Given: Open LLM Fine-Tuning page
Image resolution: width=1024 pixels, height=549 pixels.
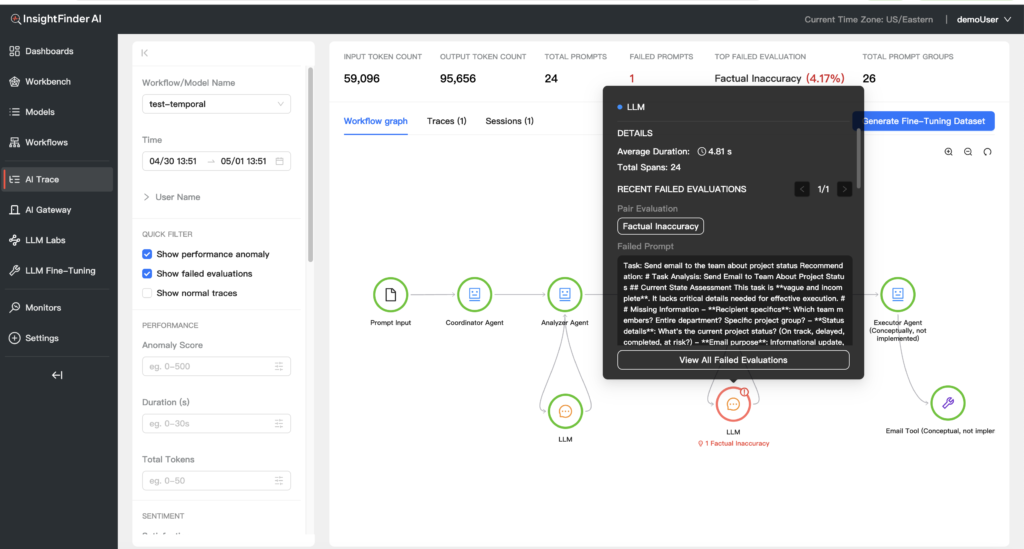Looking at the screenshot, I should click(x=59, y=270).
